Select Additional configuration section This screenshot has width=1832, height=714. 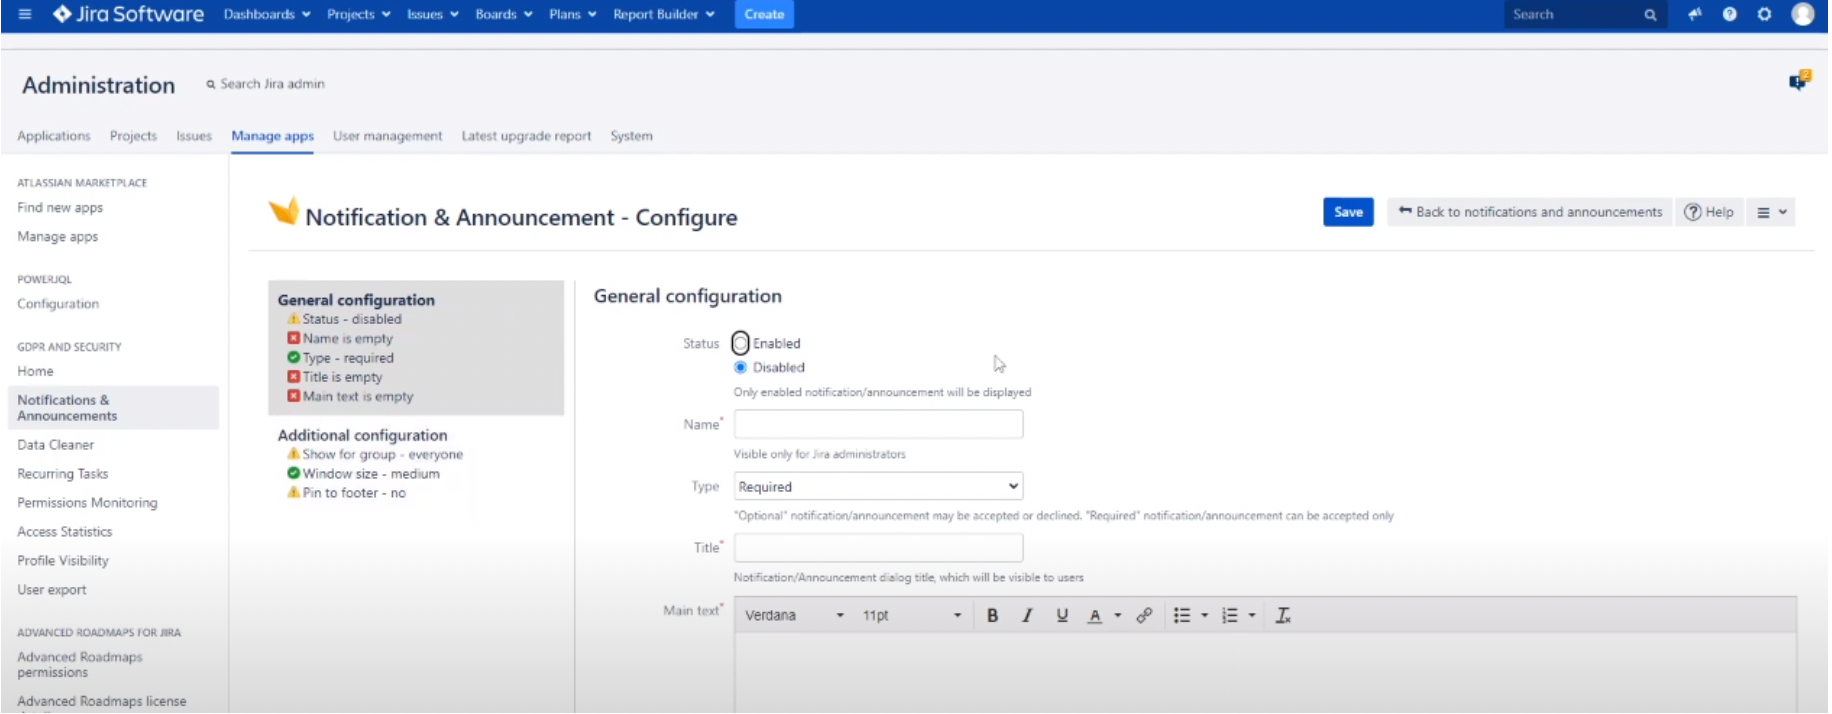(362, 435)
